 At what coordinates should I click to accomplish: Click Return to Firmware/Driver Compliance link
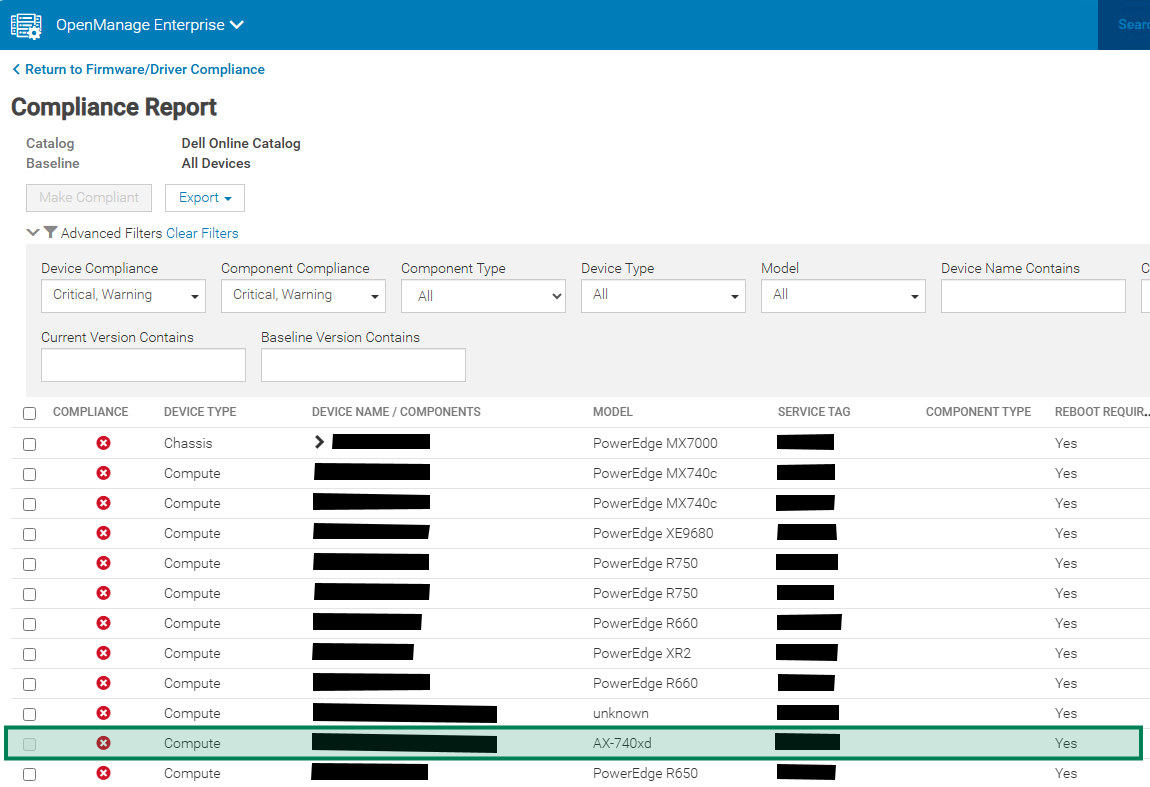pyautogui.click(x=144, y=70)
